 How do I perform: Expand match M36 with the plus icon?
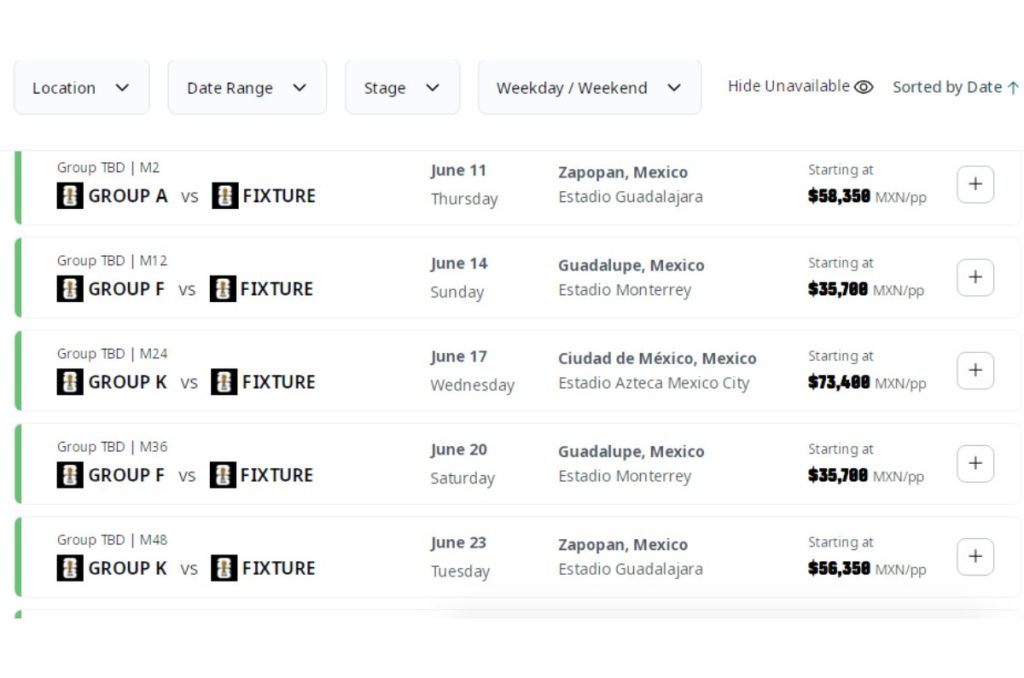(x=975, y=463)
